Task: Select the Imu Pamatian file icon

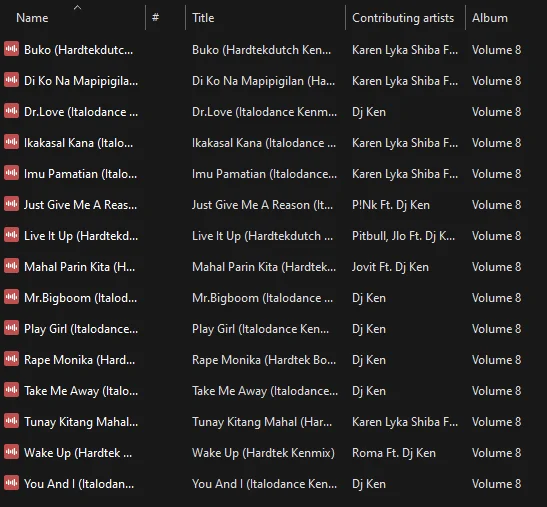Action: coord(12,173)
